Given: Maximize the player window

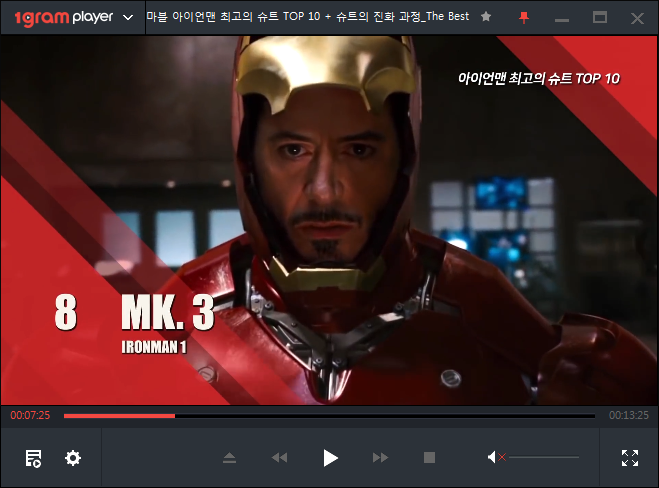Looking at the screenshot, I should [600, 17].
